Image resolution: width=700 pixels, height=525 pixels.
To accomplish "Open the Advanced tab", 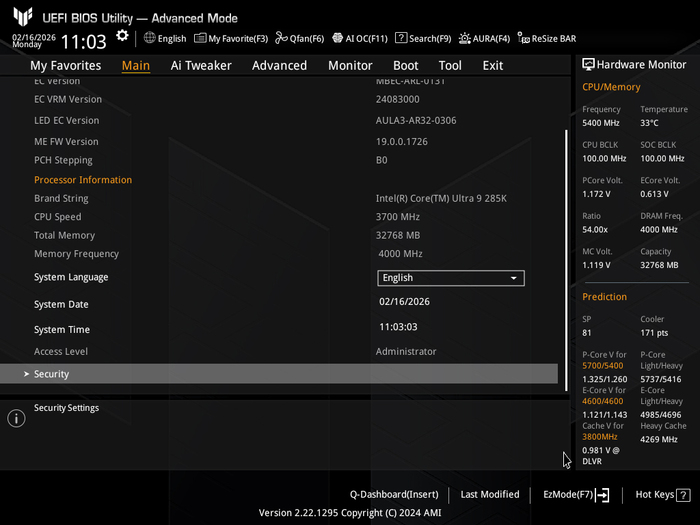I will tap(279, 65).
